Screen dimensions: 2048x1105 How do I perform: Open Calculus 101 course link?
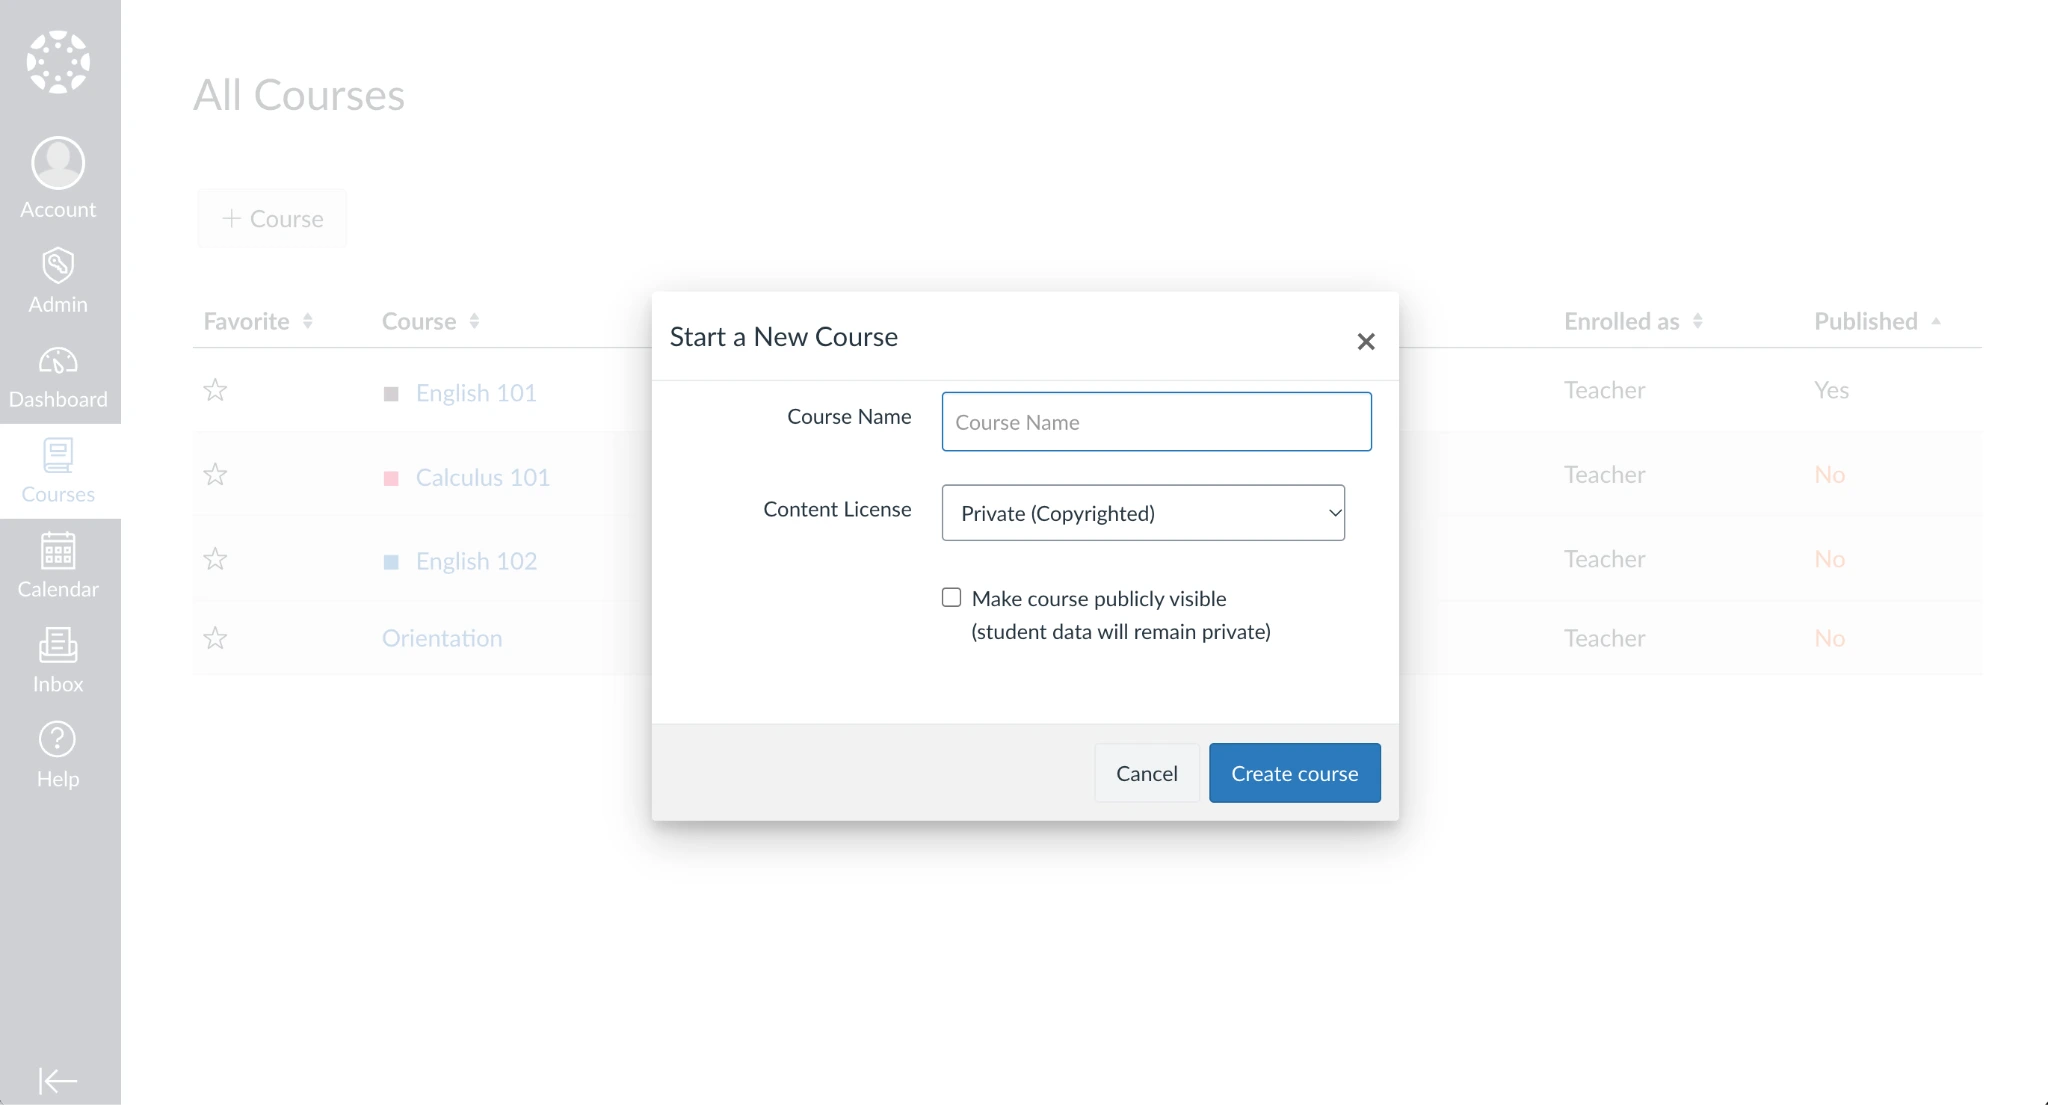(x=483, y=477)
